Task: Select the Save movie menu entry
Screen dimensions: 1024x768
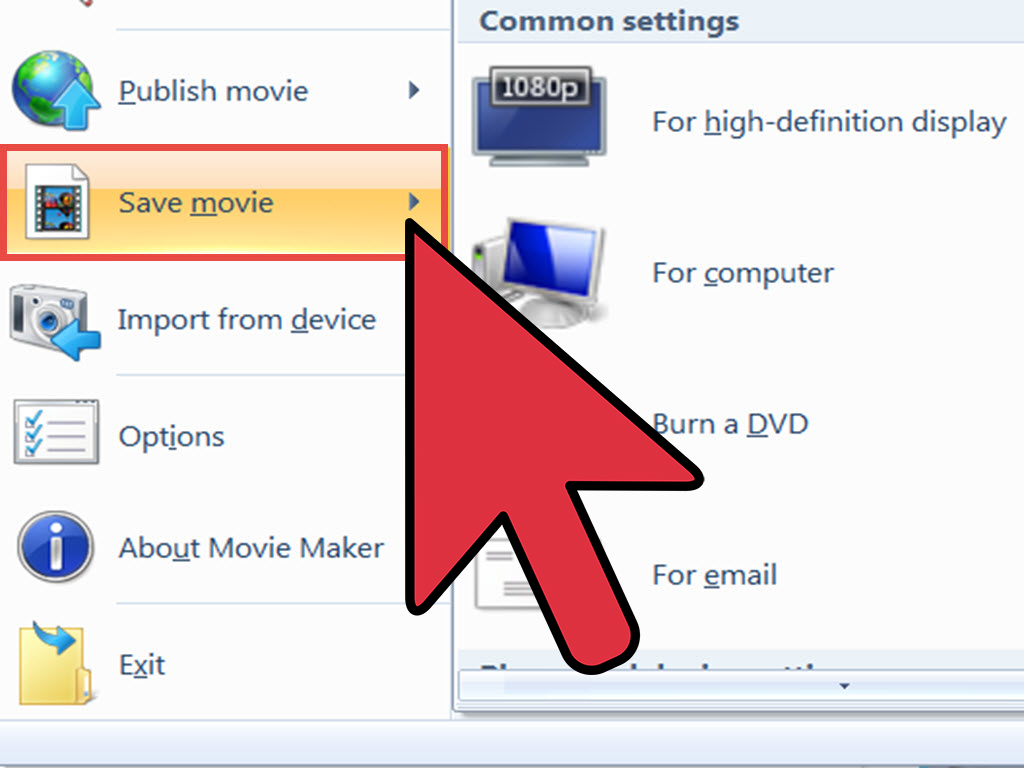Action: point(225,202)
